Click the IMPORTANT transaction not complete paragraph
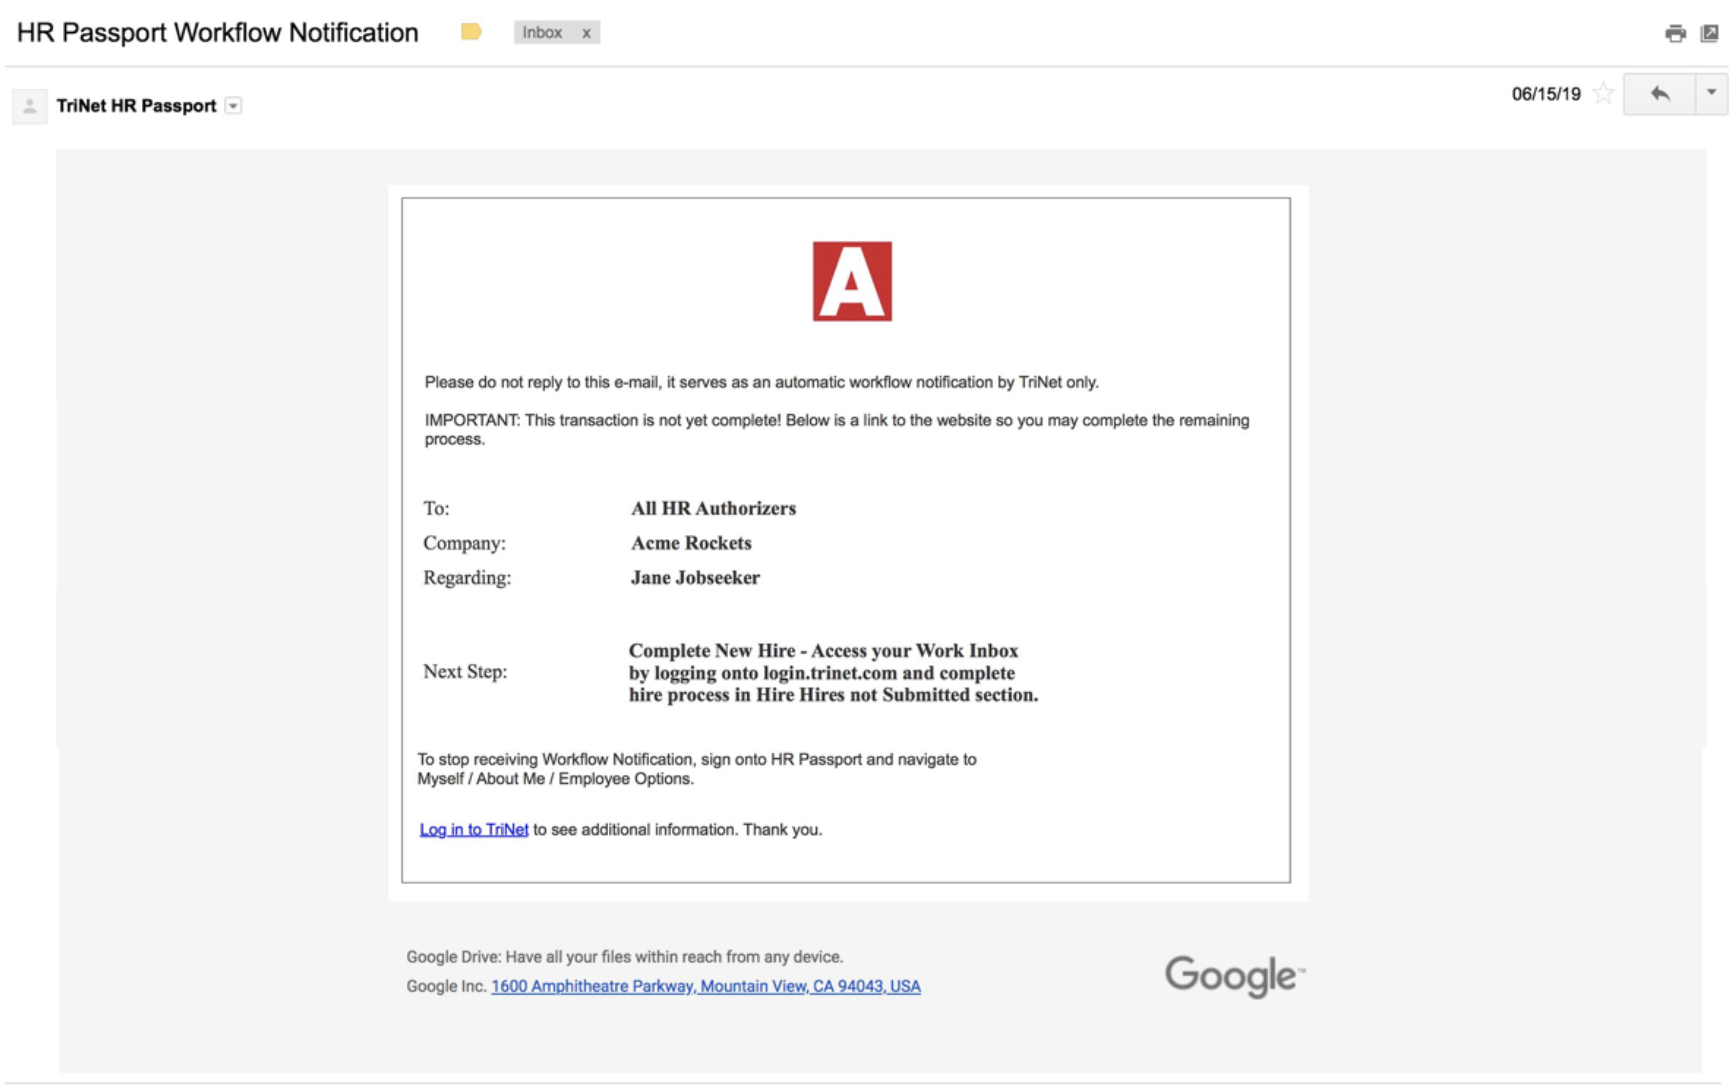 click(x=837, y=430)
